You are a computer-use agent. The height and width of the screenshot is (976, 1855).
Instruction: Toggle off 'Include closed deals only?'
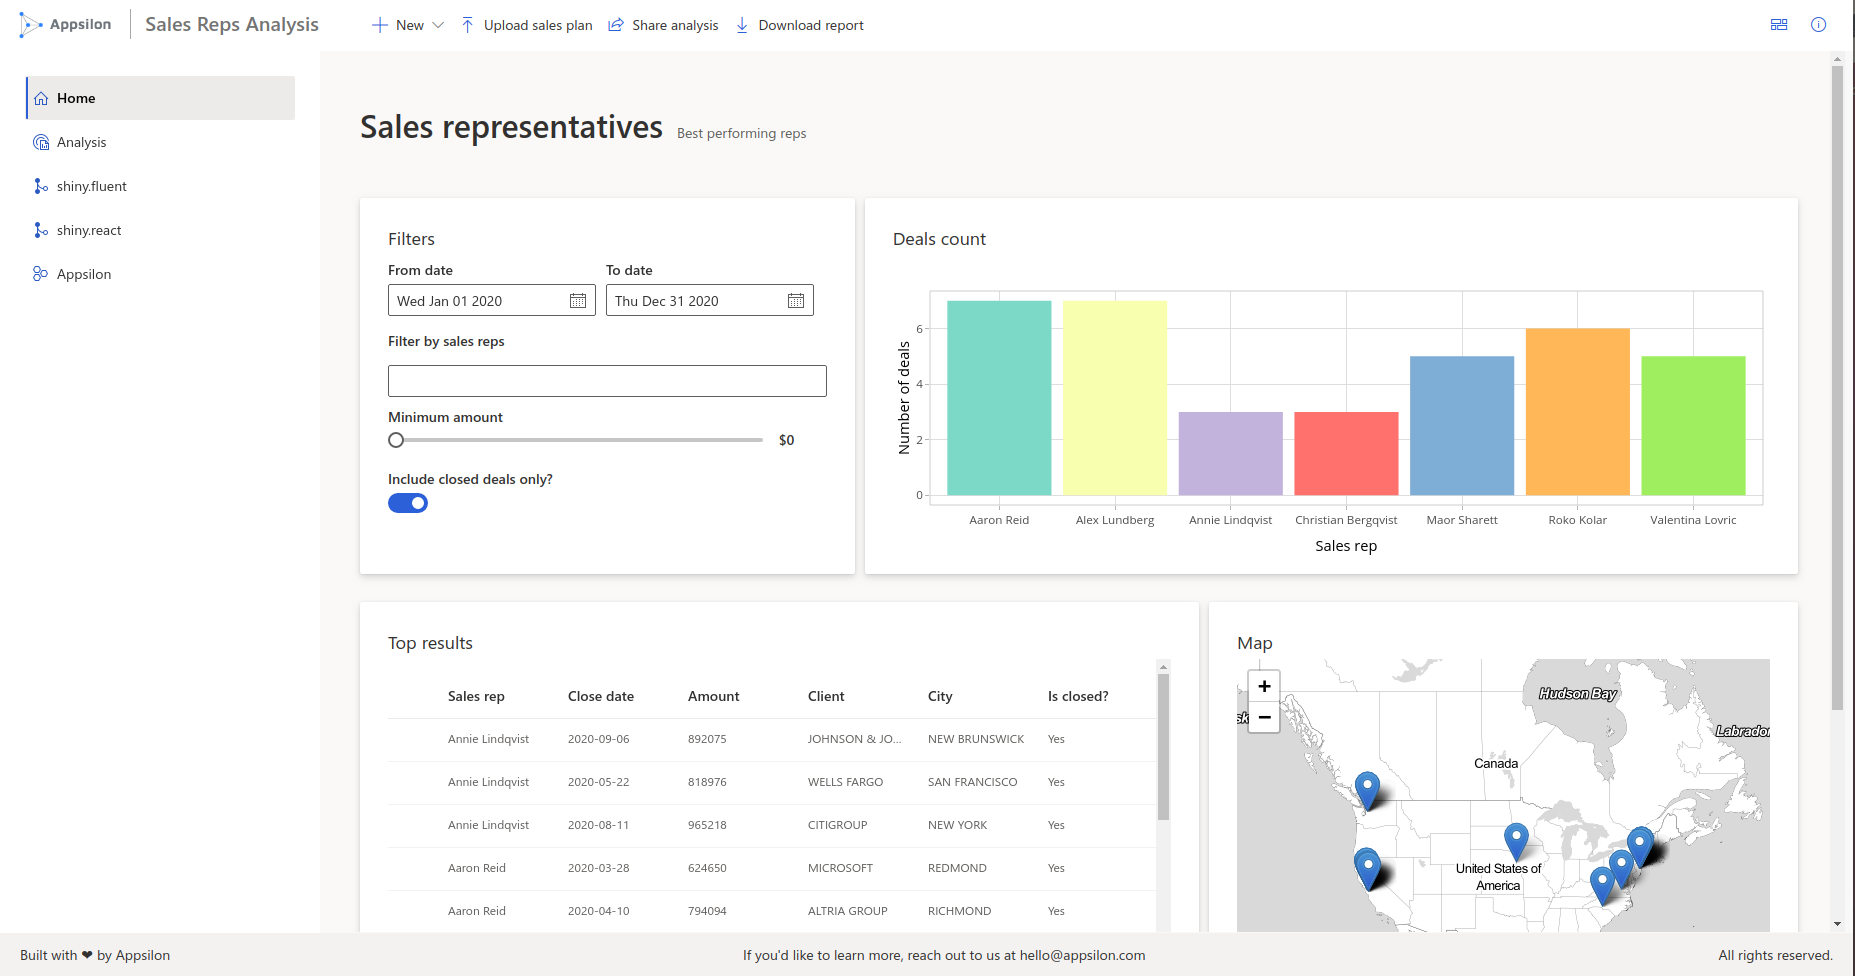point(407,502)
